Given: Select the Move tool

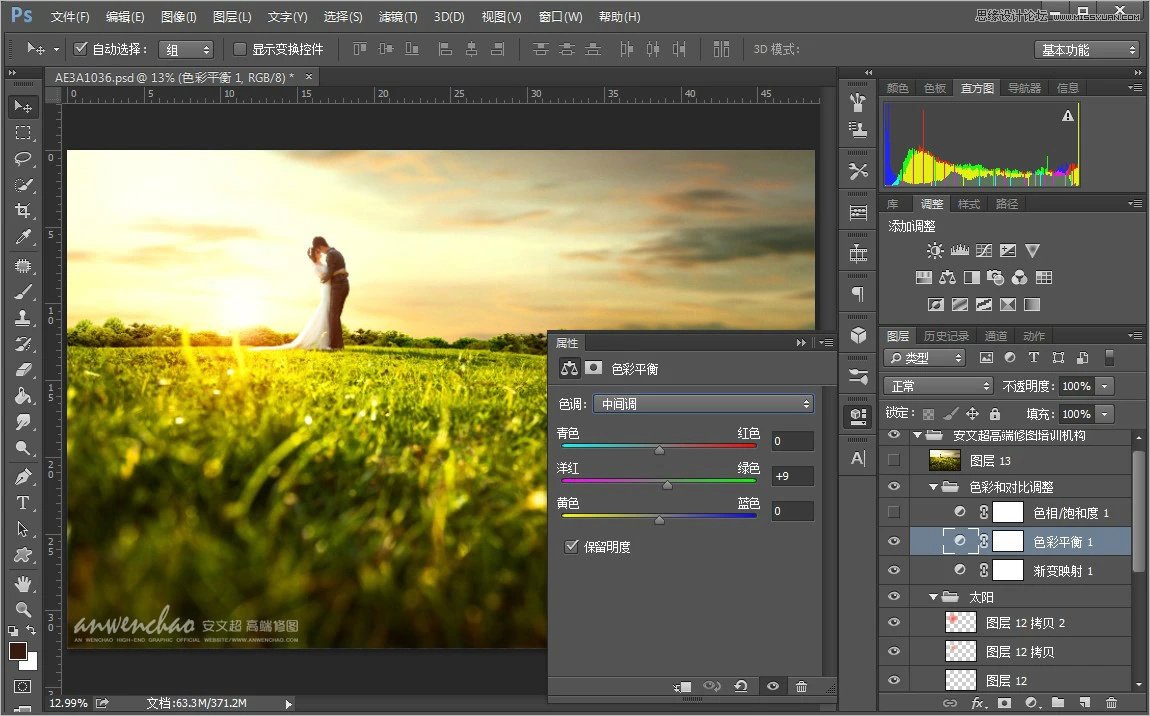Looking at the screenshot, I should tap(22, 107).
